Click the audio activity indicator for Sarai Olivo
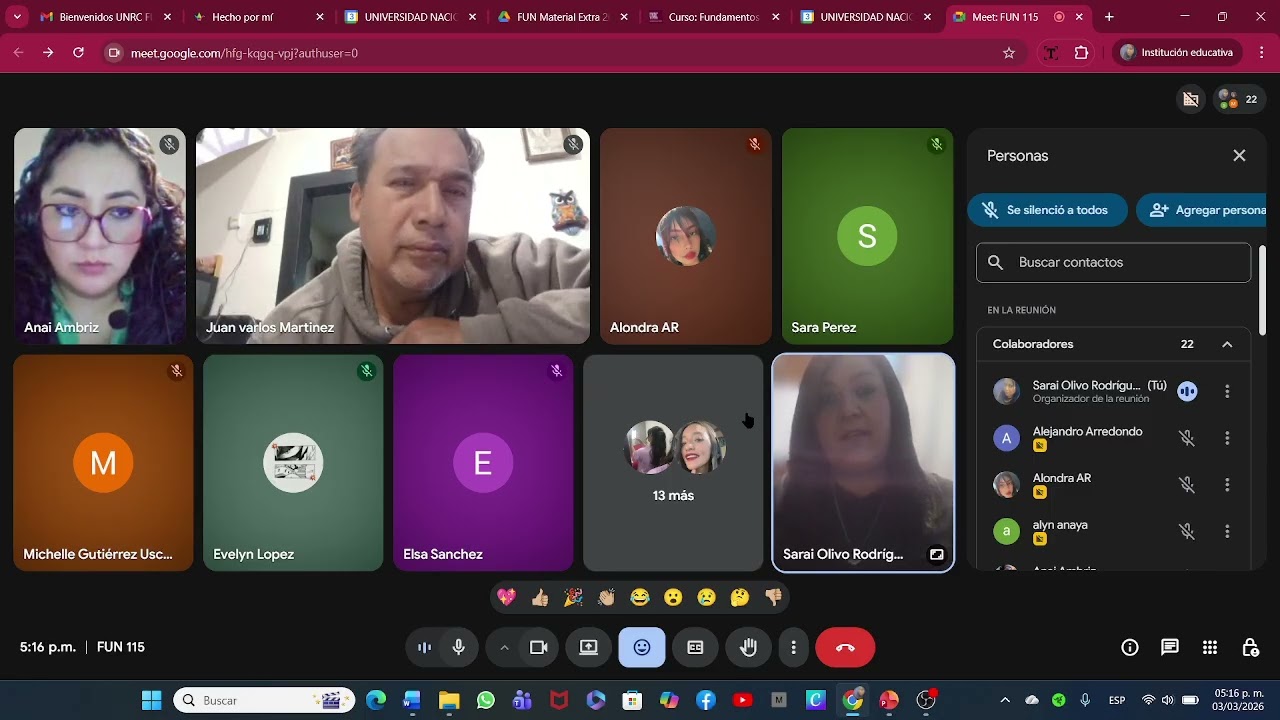The width and height of the screenshot is (1280, 720). [x=1187, y=391]
